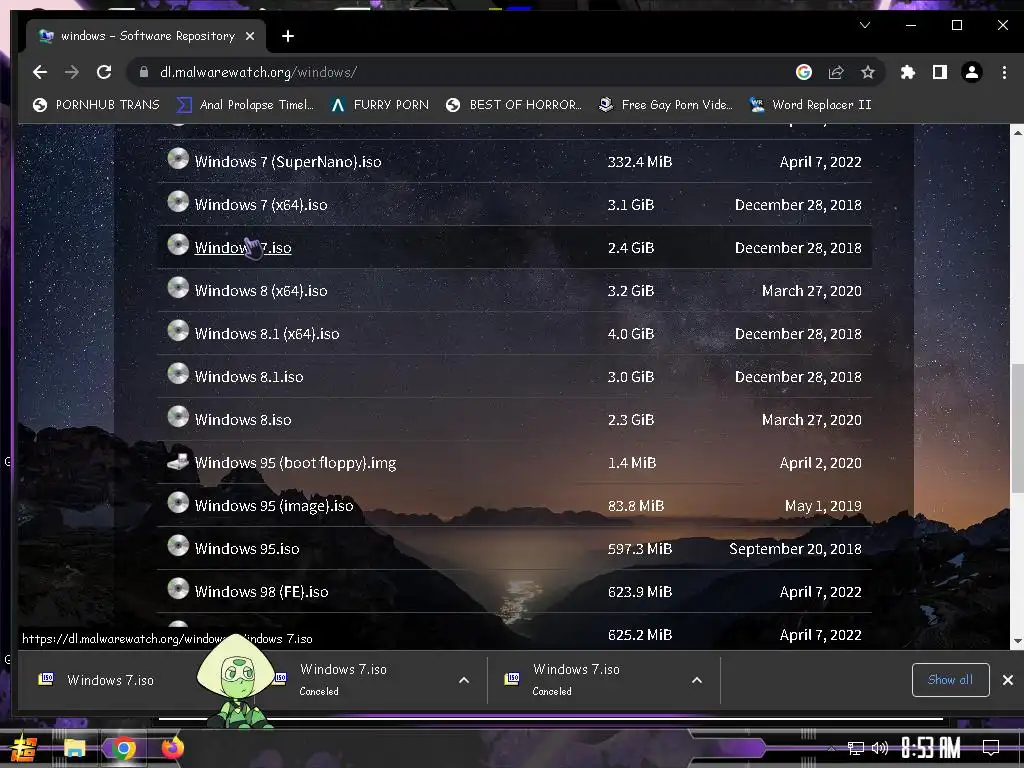Expand options for middle canceled Windows 7.iso
1024x768 pixels.
[464, 680]
